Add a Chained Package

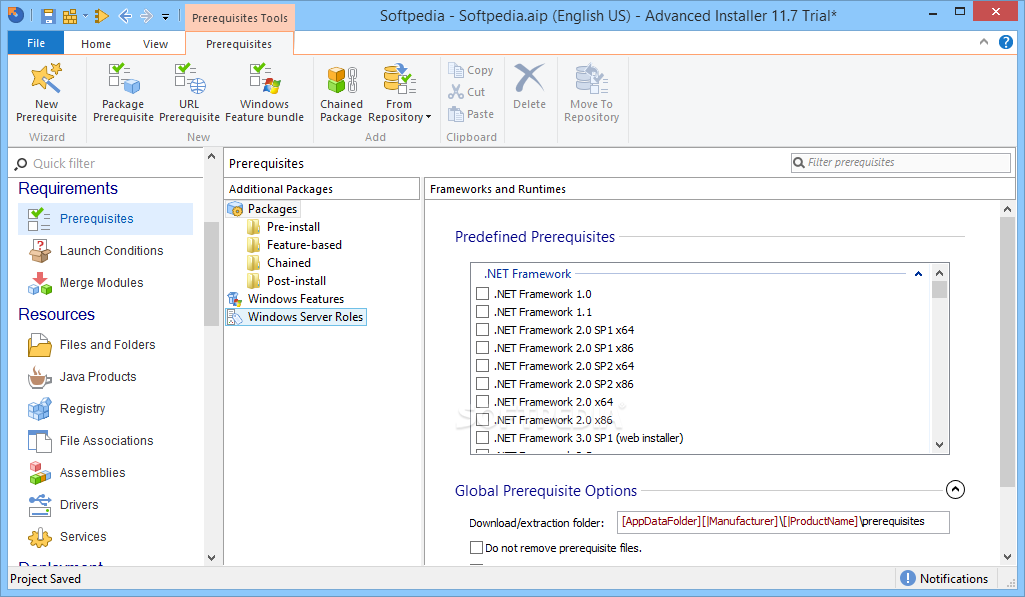pos(341,93)
